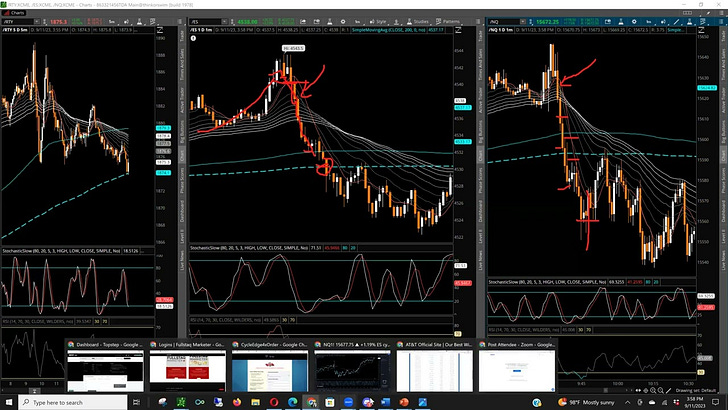Expand the /NQ symbol dropdown arrow
This screenshot has height=410, width=728.
(x=523, y=21)
